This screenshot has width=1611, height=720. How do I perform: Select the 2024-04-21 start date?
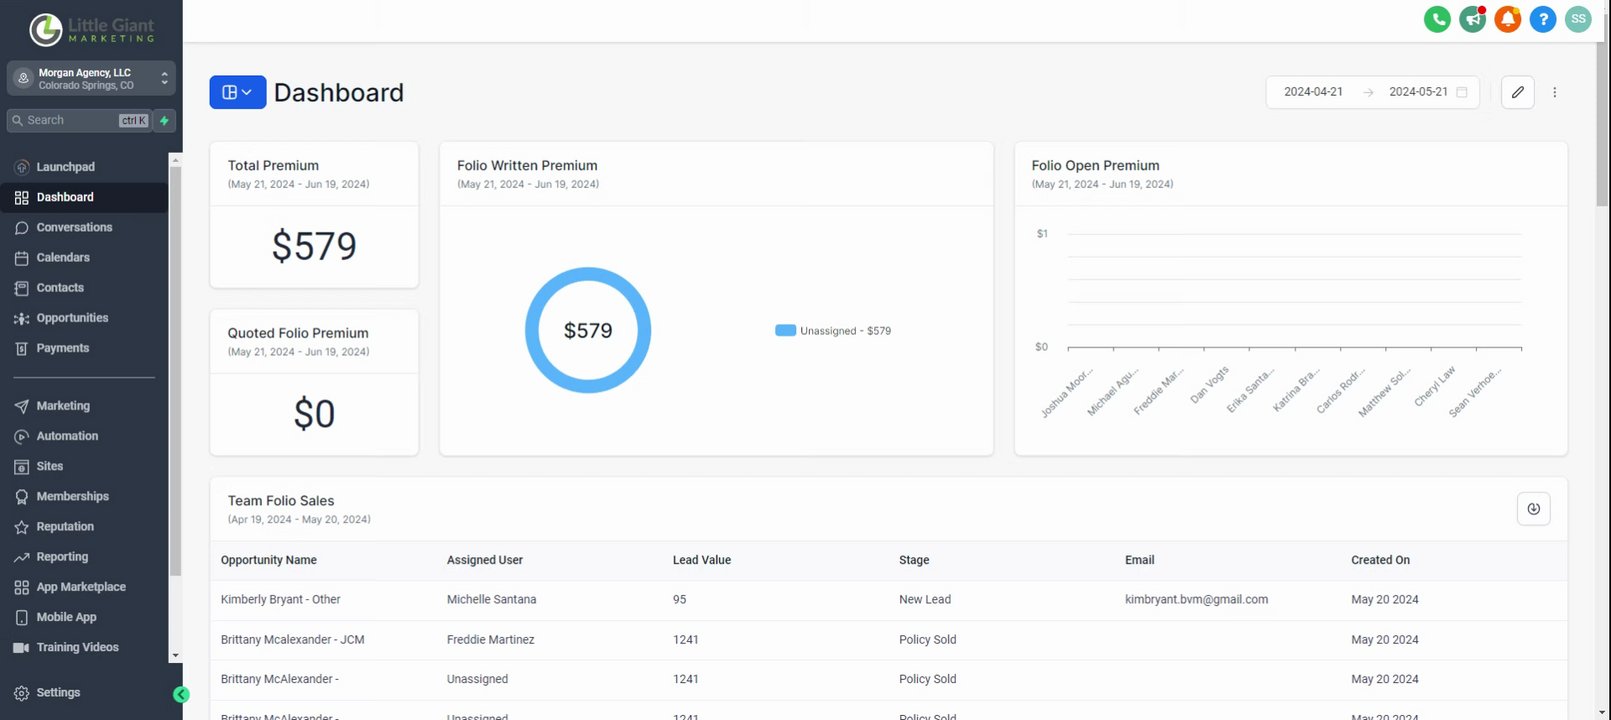[1313, 92]
